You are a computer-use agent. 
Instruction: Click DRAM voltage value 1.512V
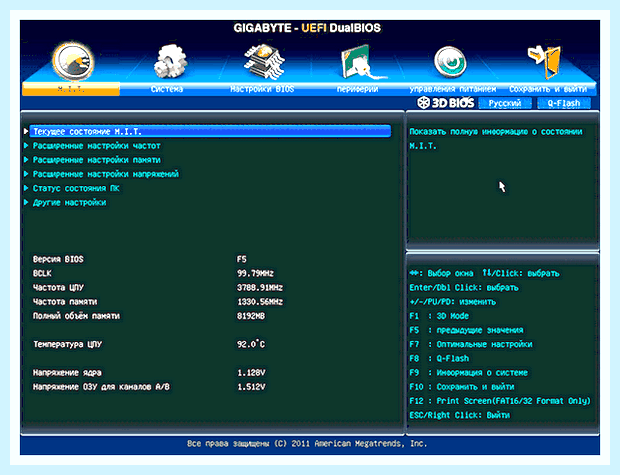click(251, 387)
